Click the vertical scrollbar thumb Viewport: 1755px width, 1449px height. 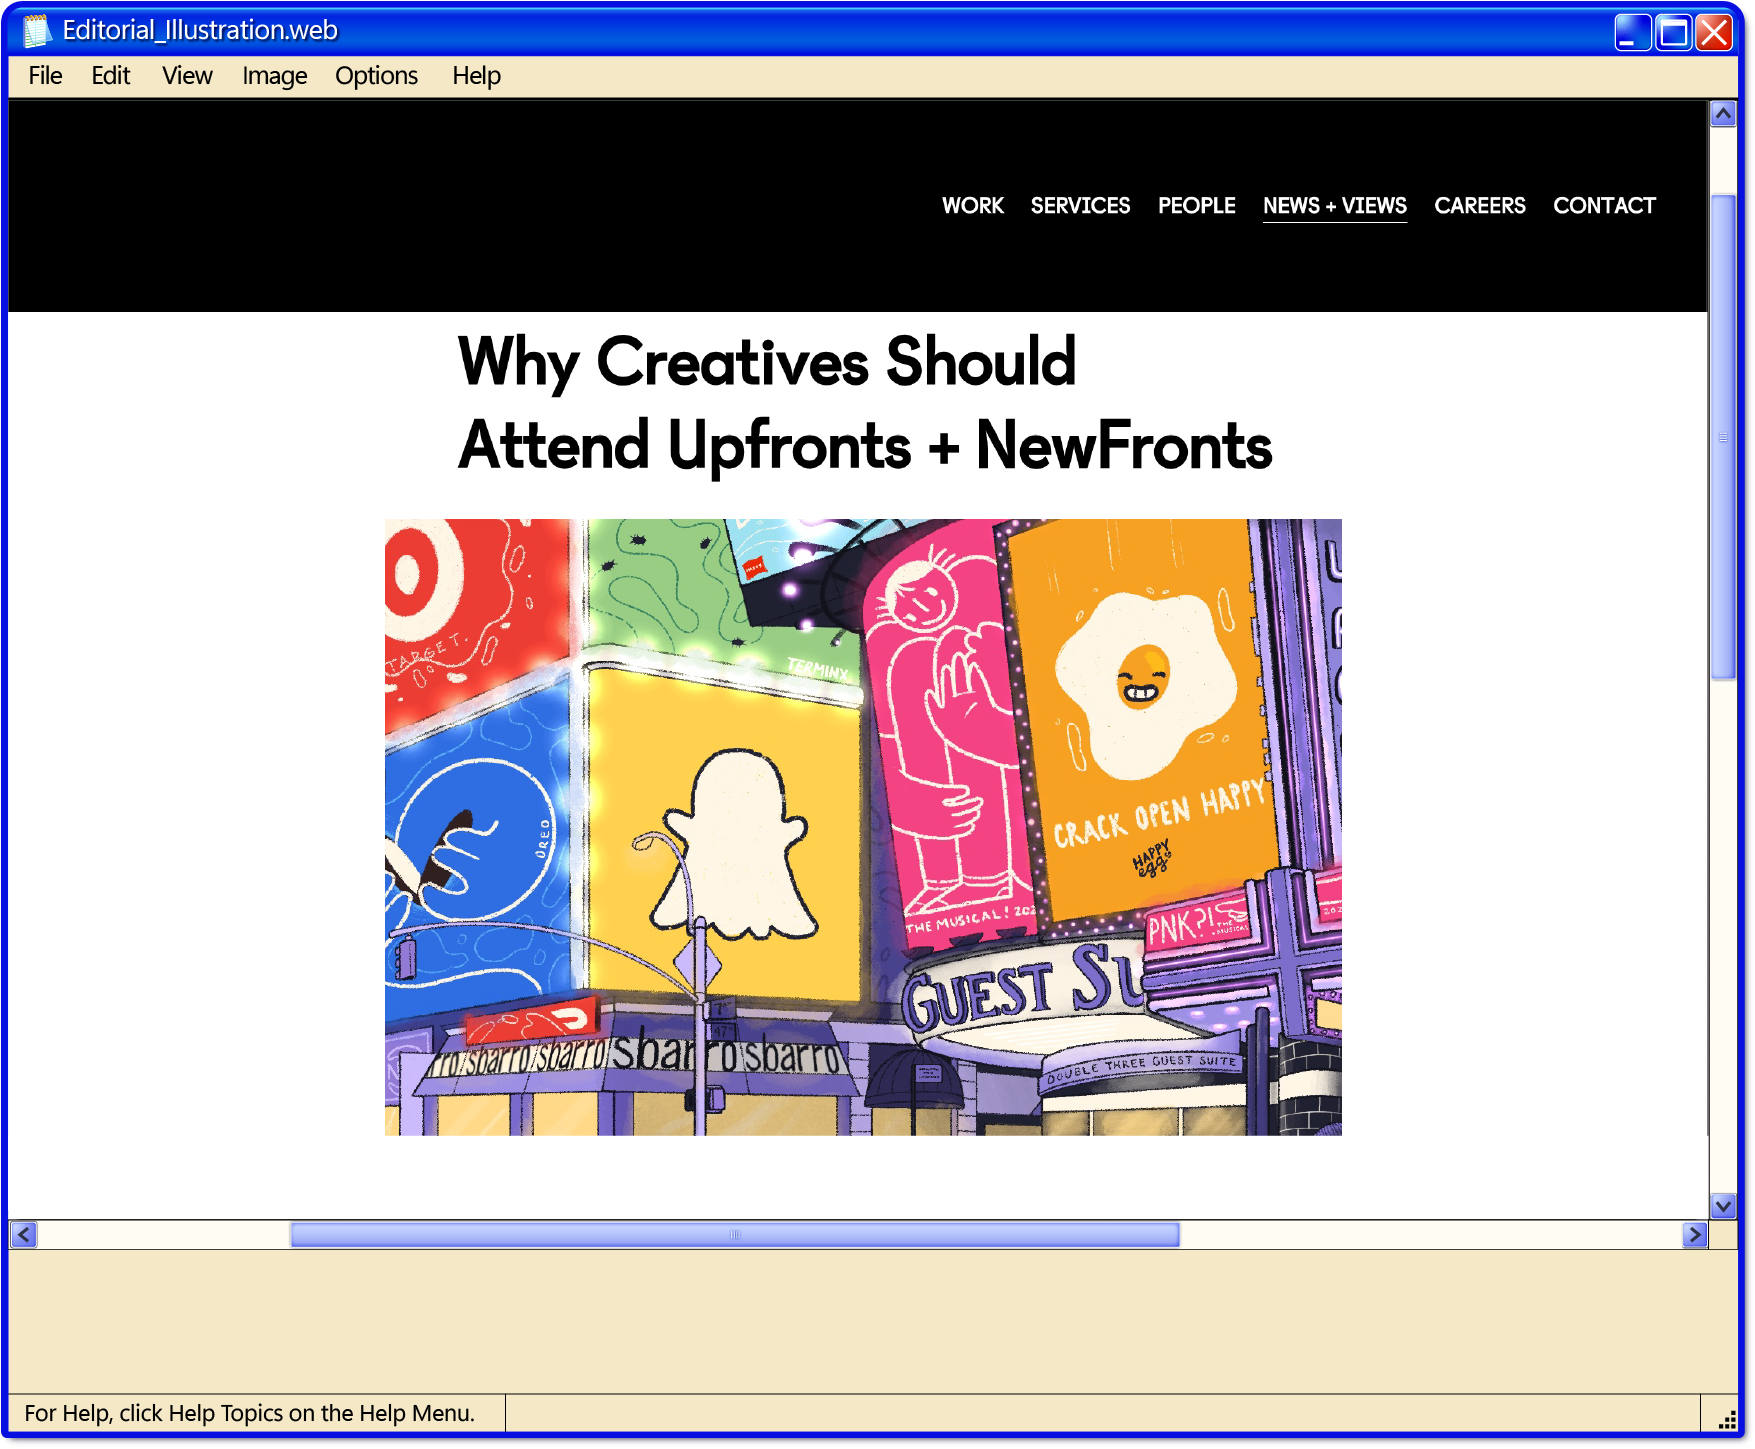coord(1722,437)
